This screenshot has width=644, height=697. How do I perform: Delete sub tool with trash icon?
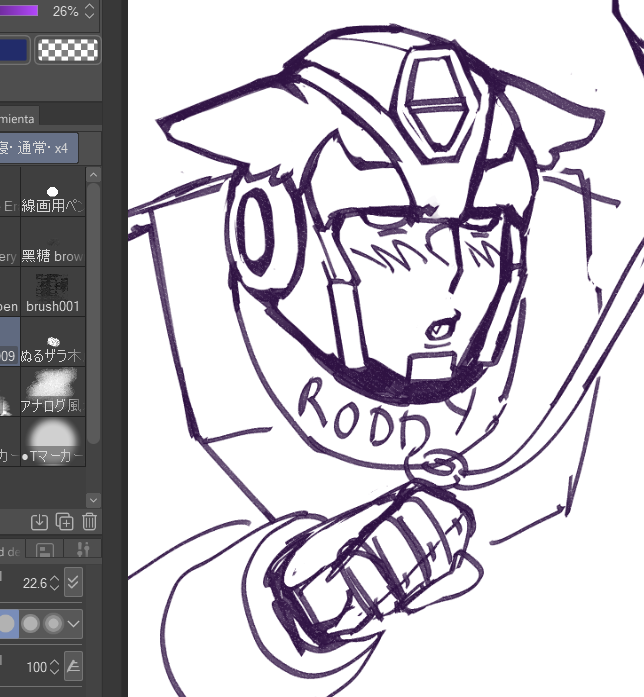[89, 521]
